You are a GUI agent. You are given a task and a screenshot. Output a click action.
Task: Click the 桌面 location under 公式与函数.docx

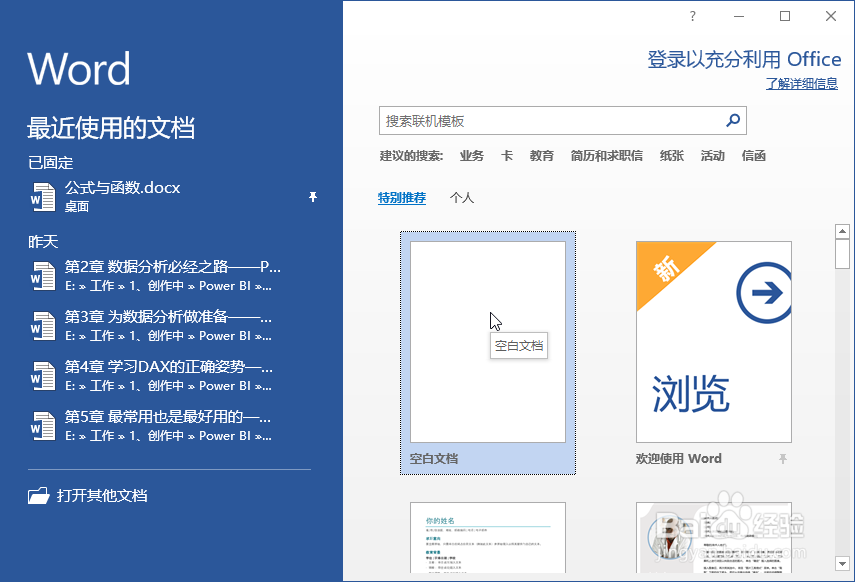pyautogui.click(x=77, y=207)
